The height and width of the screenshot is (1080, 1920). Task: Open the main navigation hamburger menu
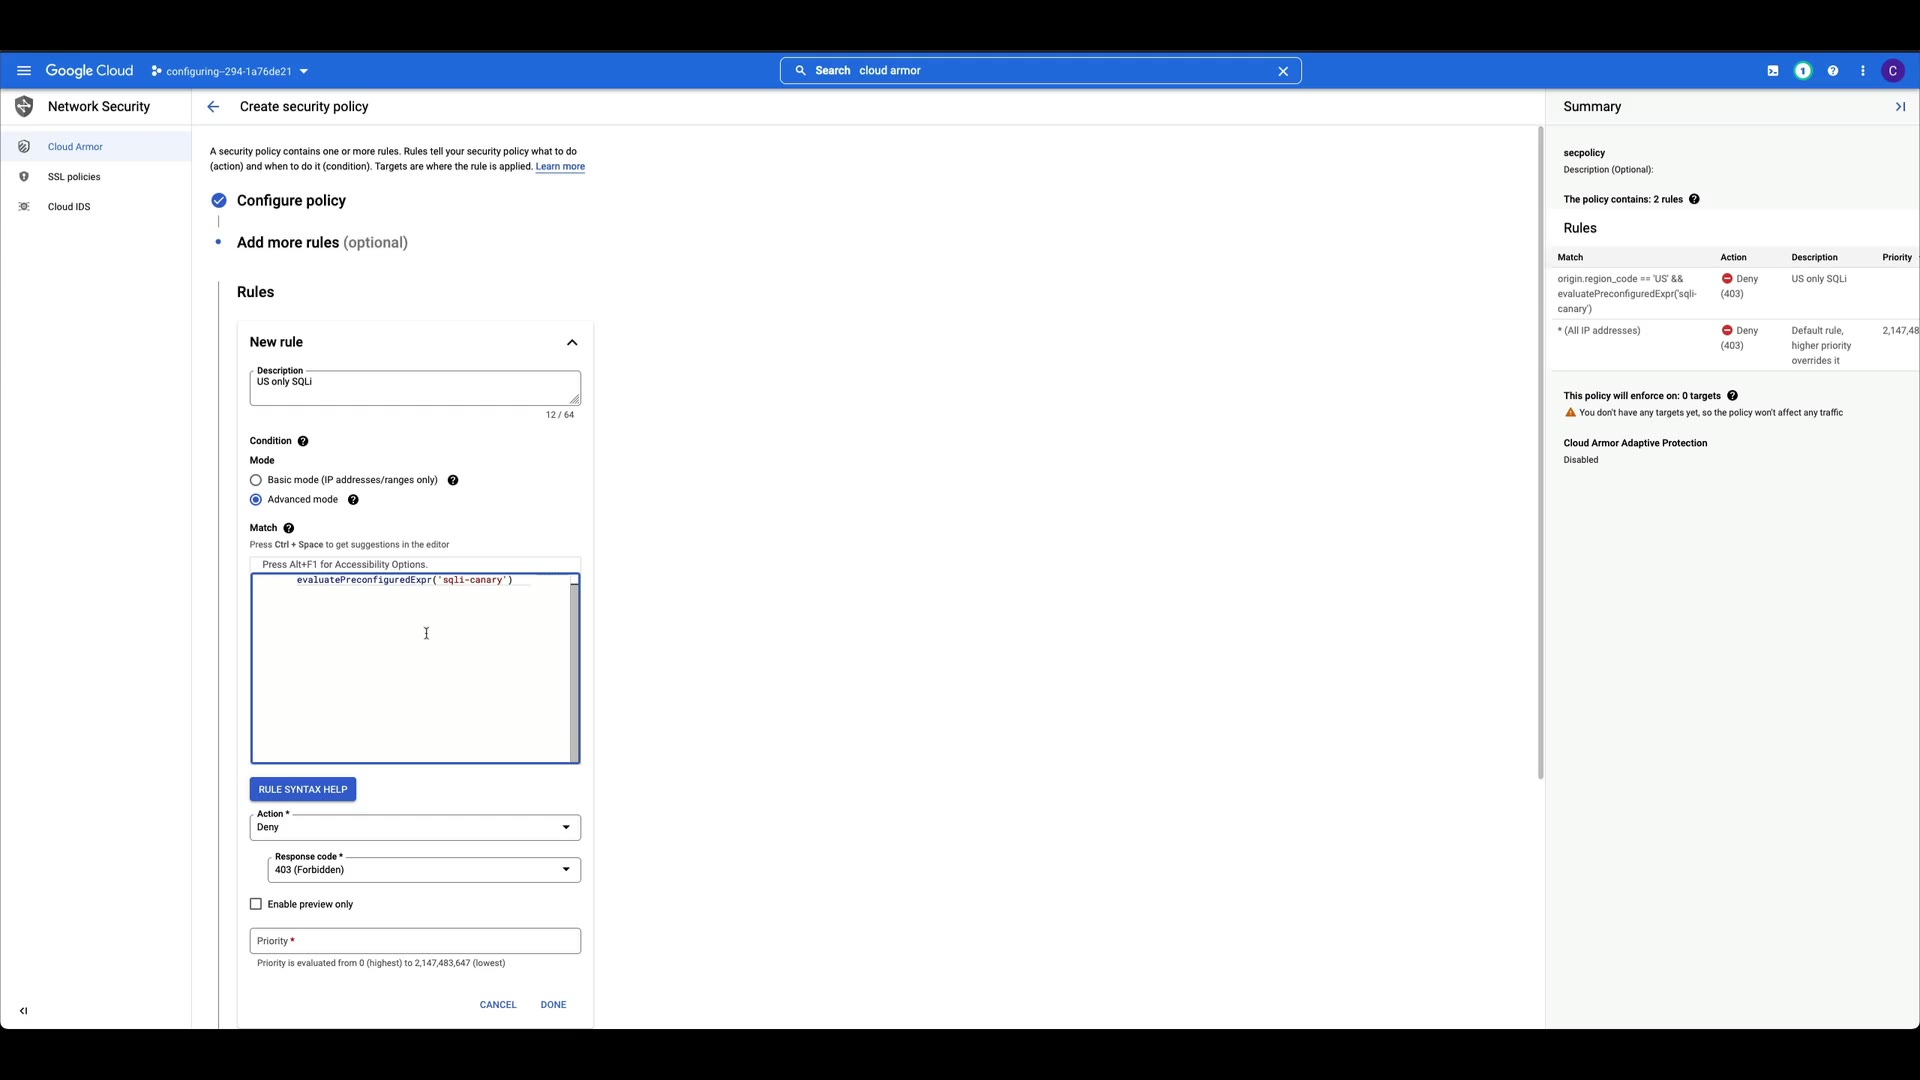[24, 71]
